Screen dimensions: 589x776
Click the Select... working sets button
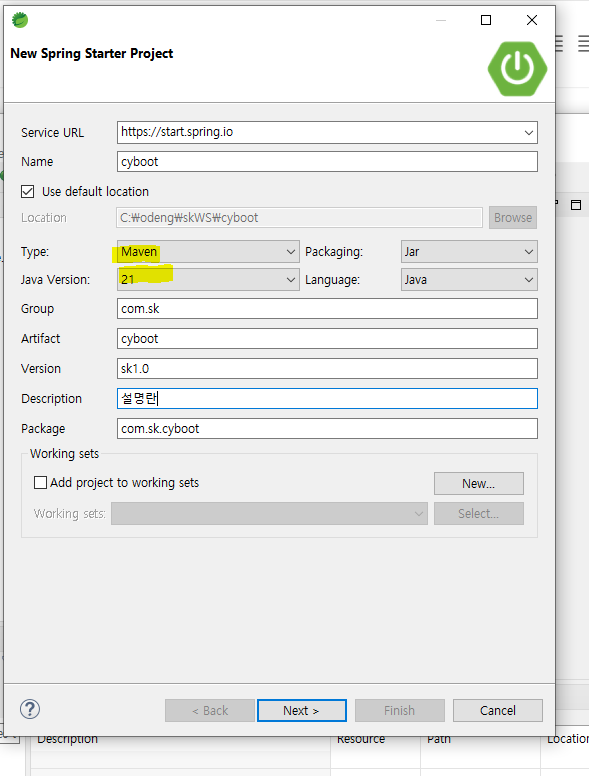pyautogui.click(x=479, y=514)
